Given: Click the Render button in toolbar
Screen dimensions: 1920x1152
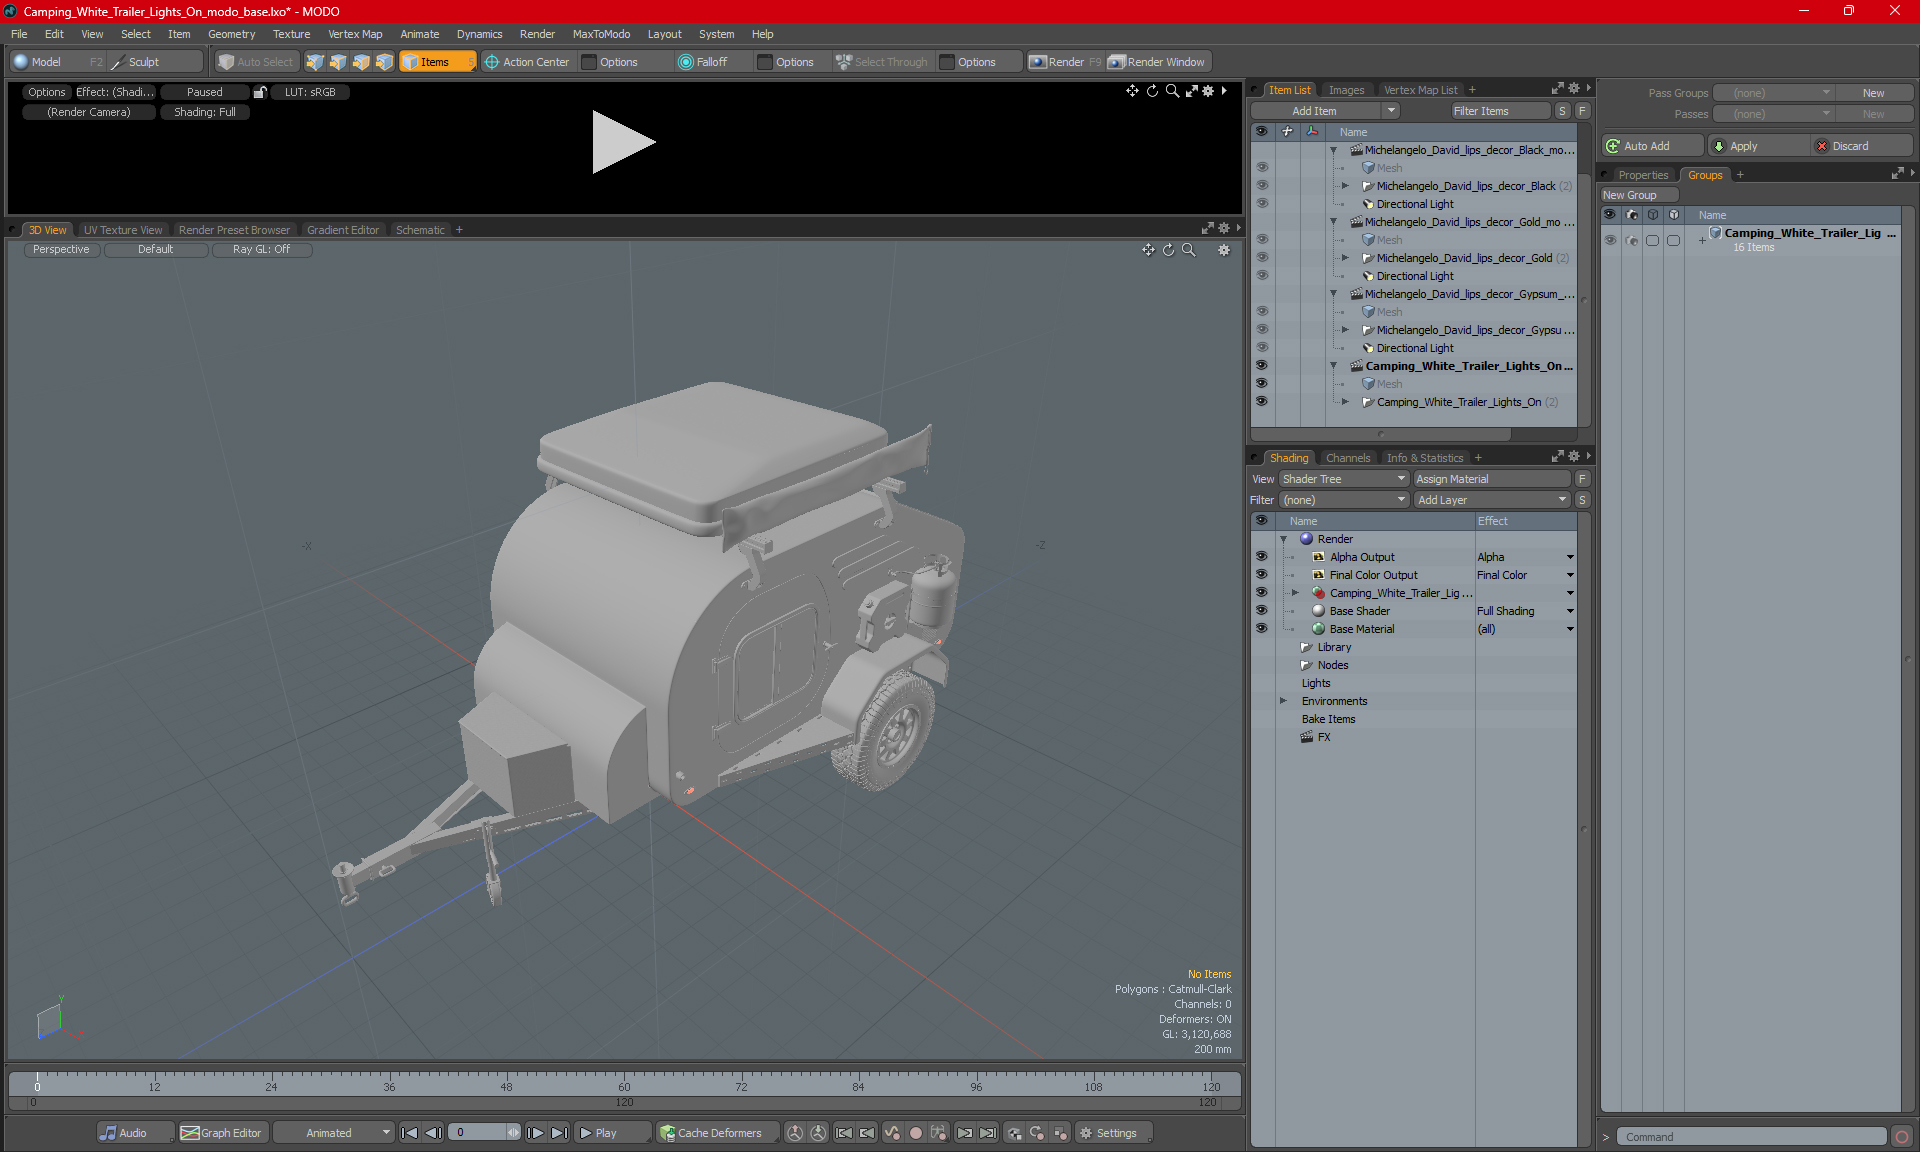Looking at the screenshot, I should 1064,62.
